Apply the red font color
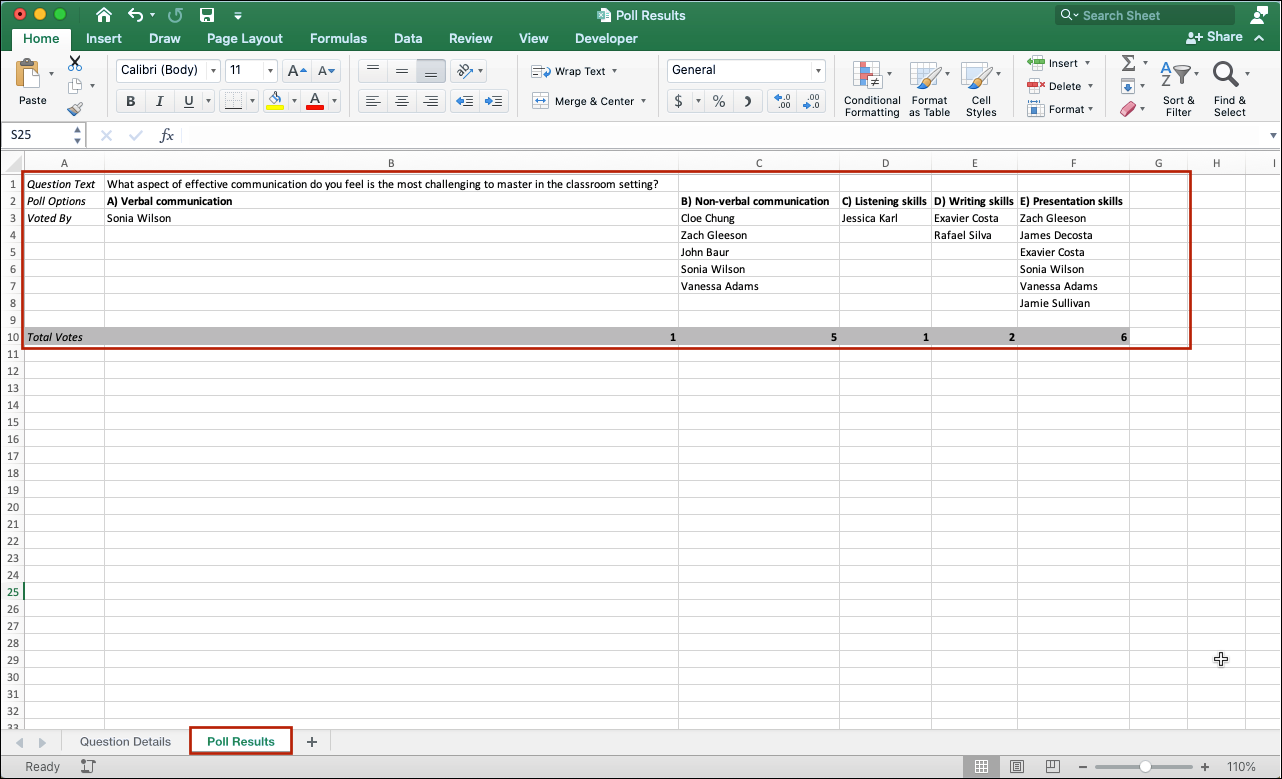 pyautogui.click(x=315, y=101)
